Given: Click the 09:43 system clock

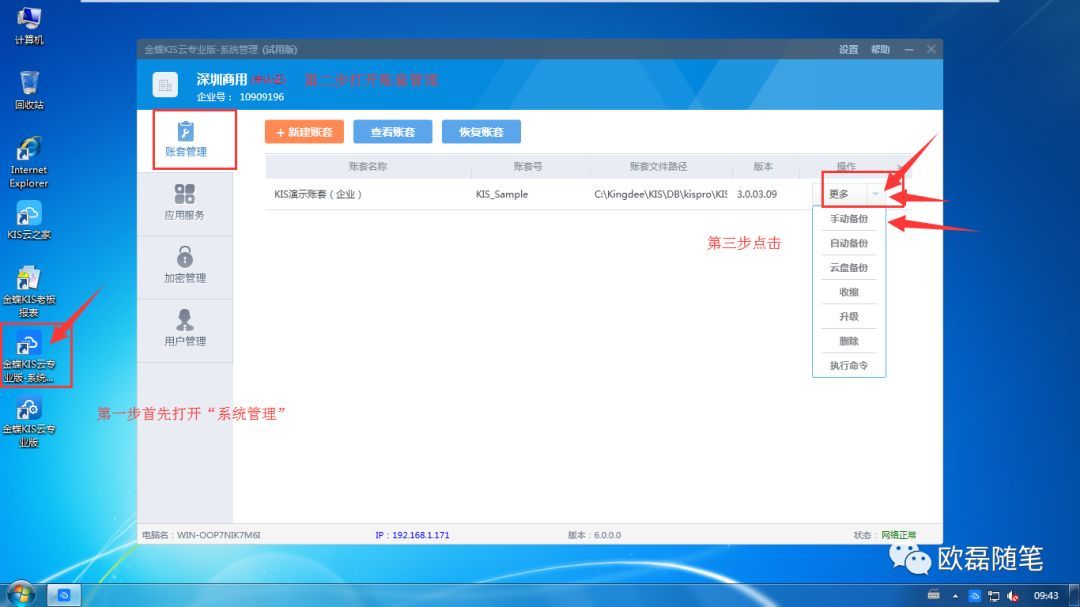Looking at the screenshot, I should pos(1046,596).
